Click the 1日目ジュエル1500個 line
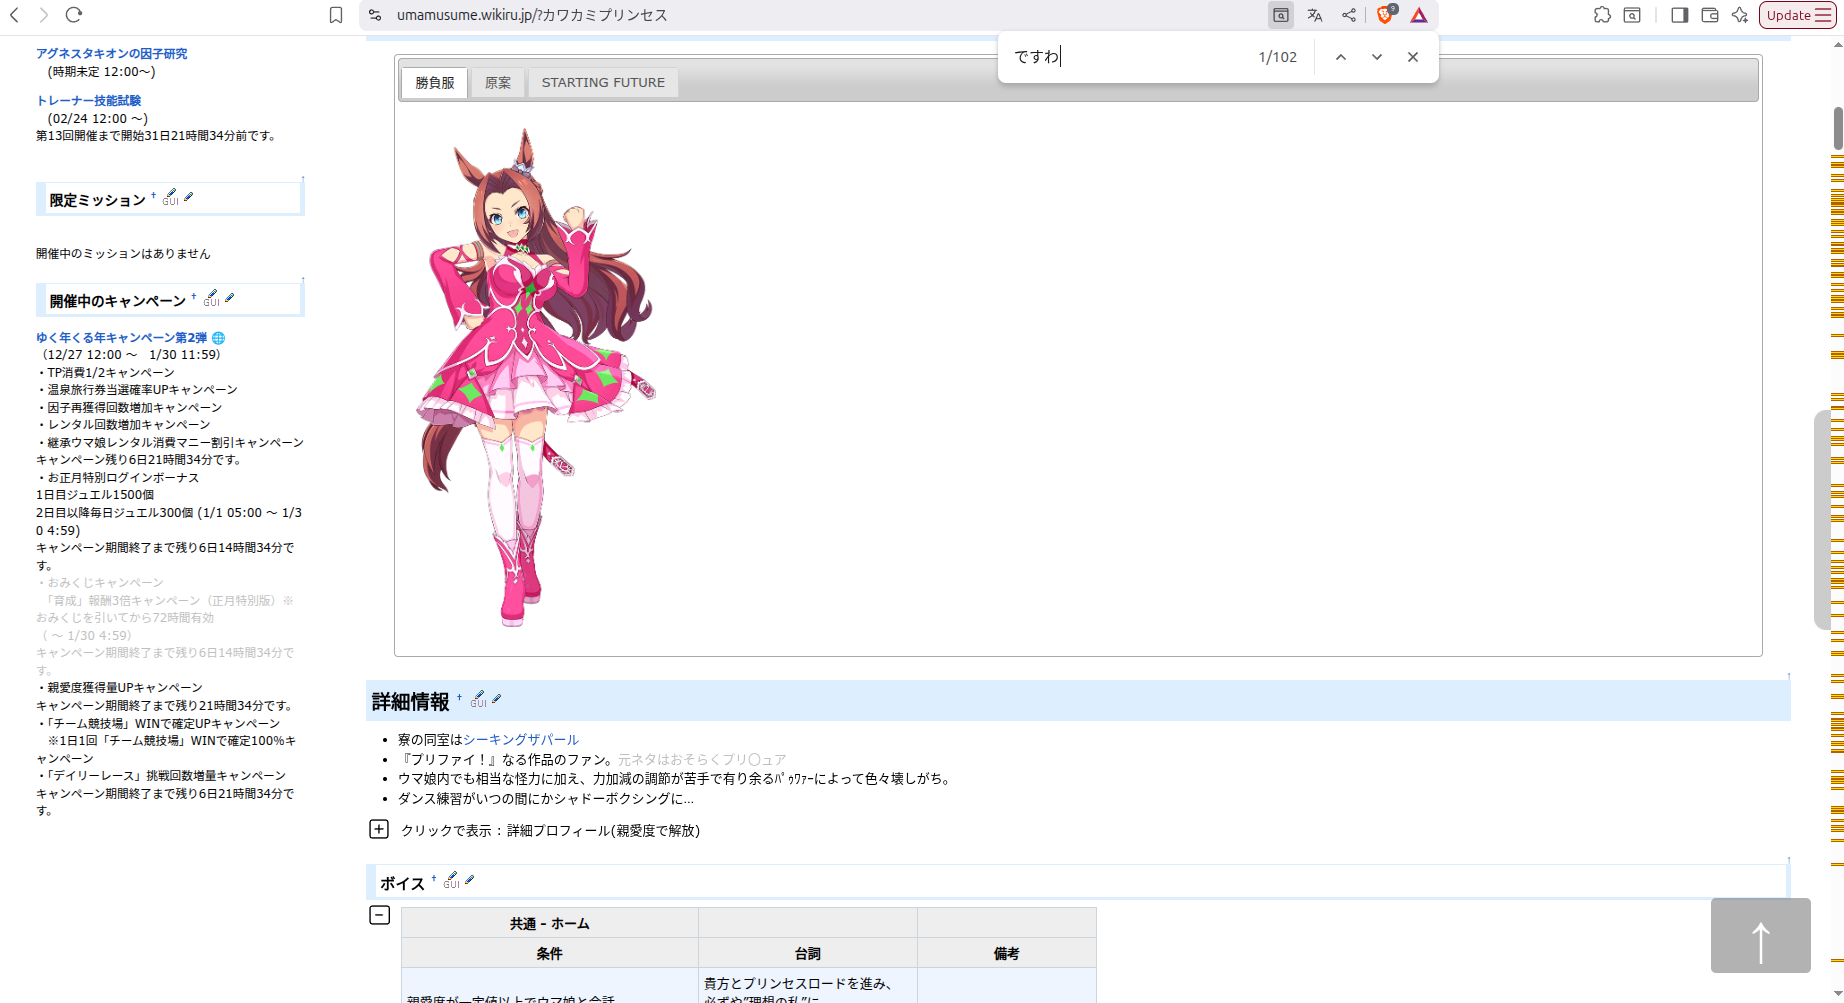 95,495
